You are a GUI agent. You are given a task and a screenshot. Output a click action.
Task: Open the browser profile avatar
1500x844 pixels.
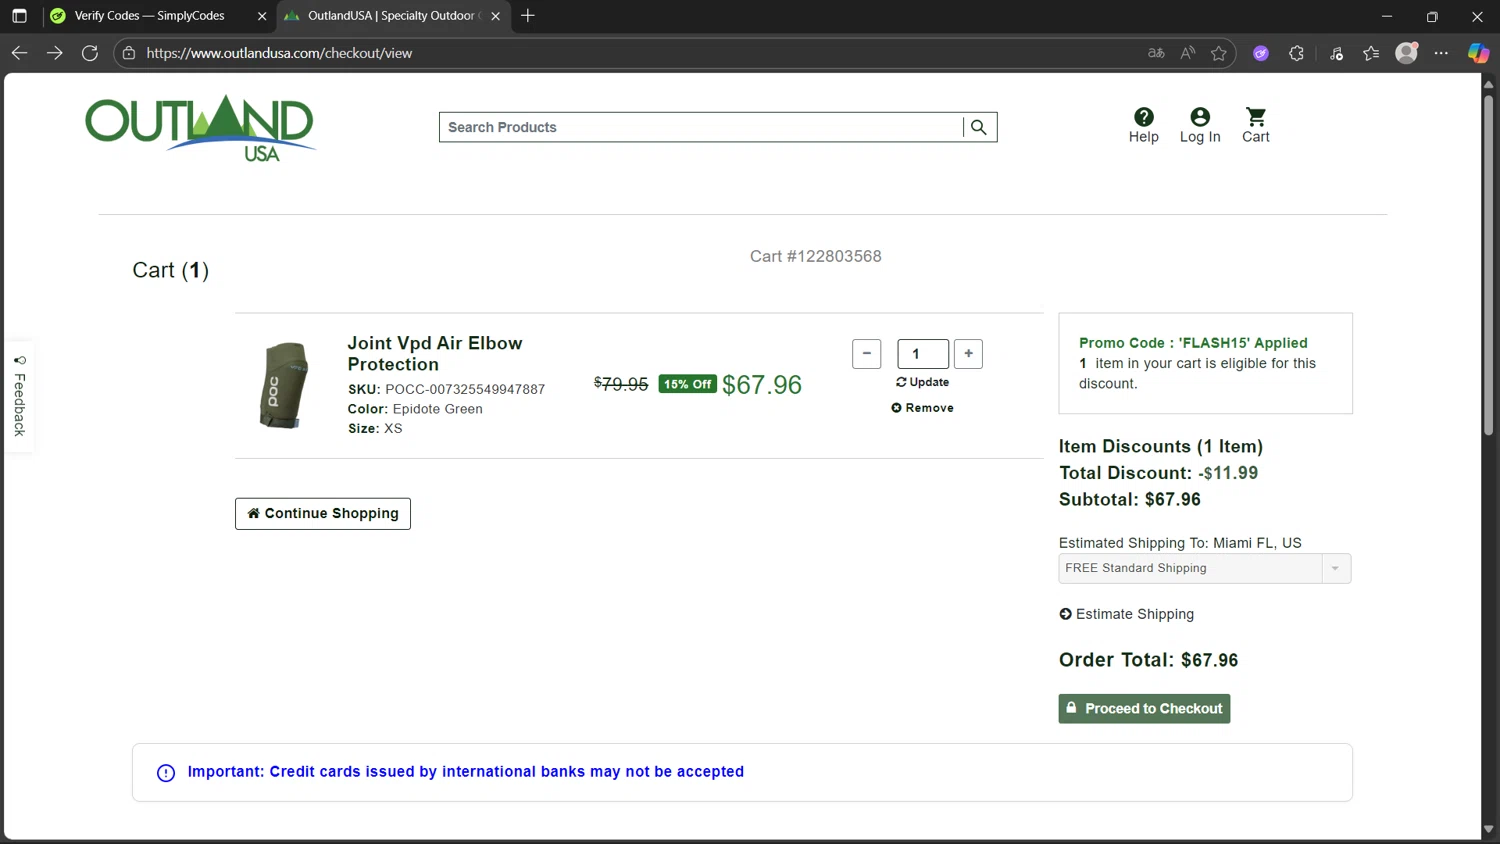[x=1406, y=53]
